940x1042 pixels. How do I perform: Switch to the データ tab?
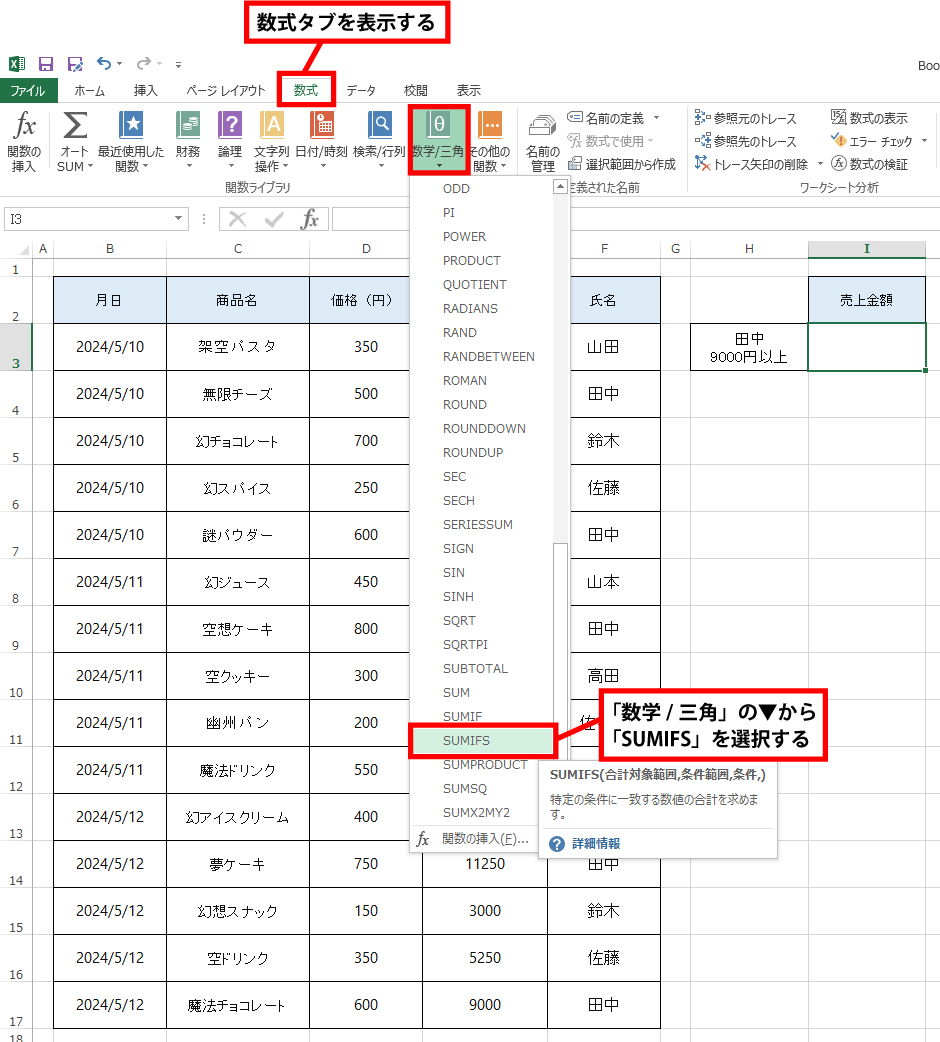pyautogui.click(x=361, y=90)
